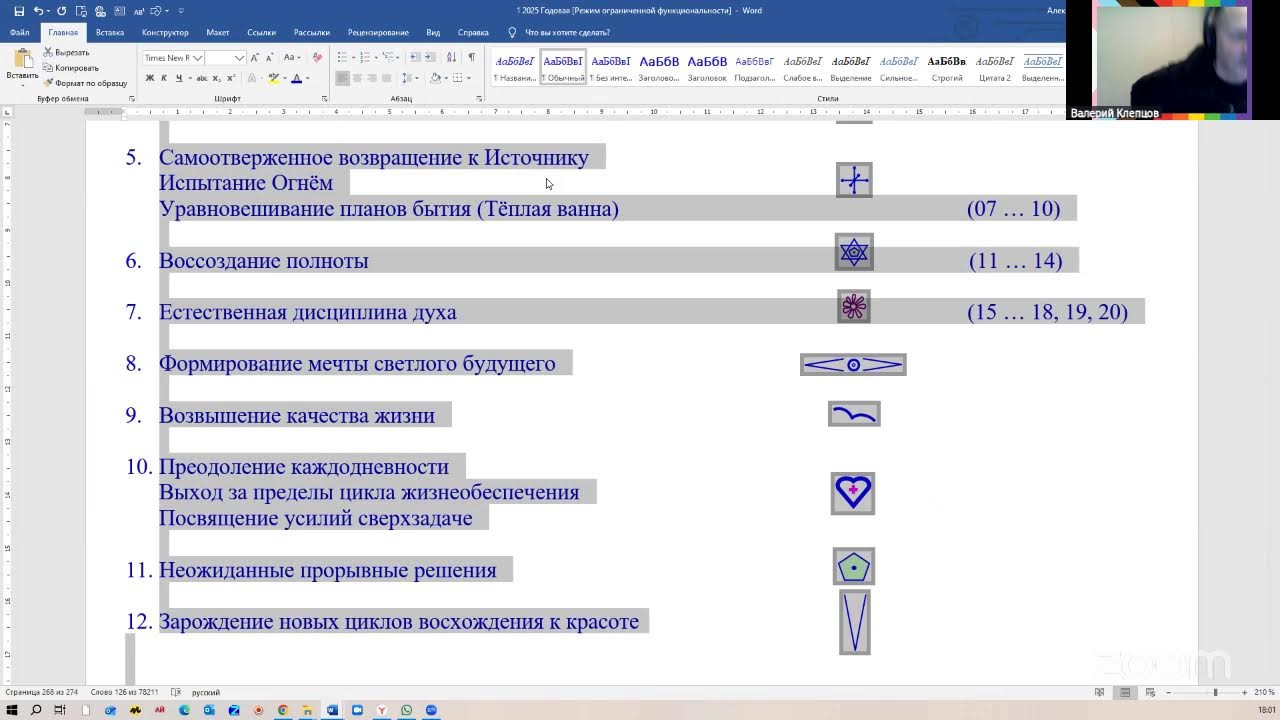Click the Слово 126 из 78211 count
The image size is (1280, 720).
coord(126,692)
